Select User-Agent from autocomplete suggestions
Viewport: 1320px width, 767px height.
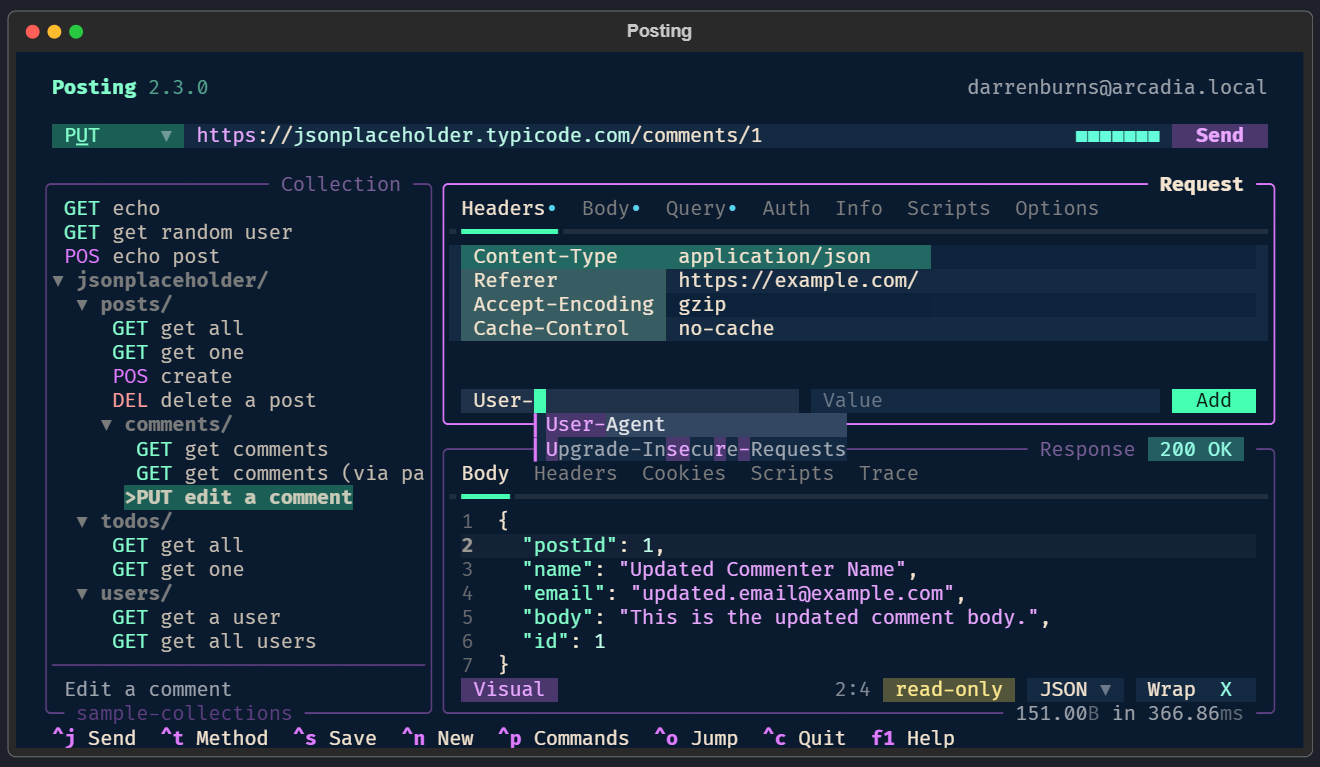[605, 425]
